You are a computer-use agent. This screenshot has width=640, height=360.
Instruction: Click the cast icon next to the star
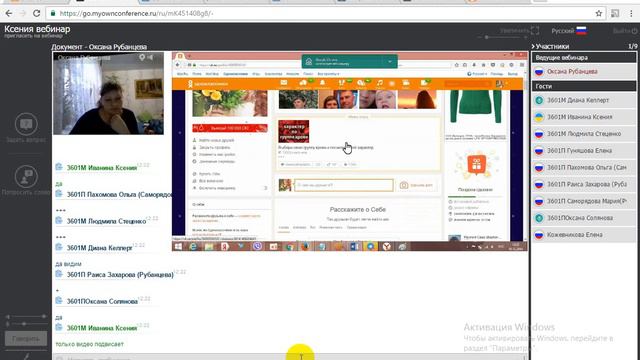tap(615, 13)
